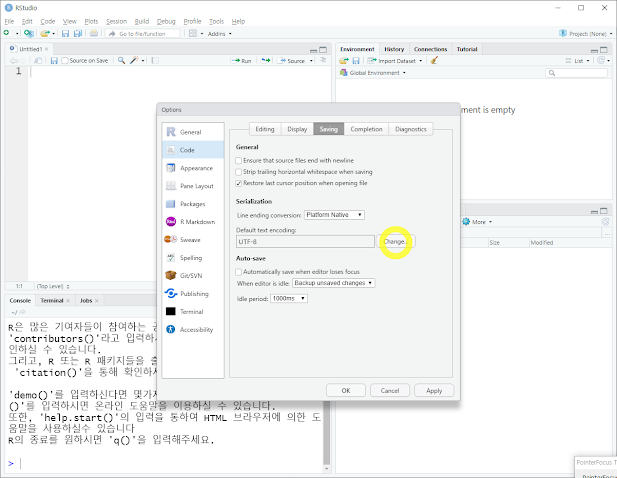Click the Create Project icon in toolbar
The image size is (617, 478).
click(29, 33)
